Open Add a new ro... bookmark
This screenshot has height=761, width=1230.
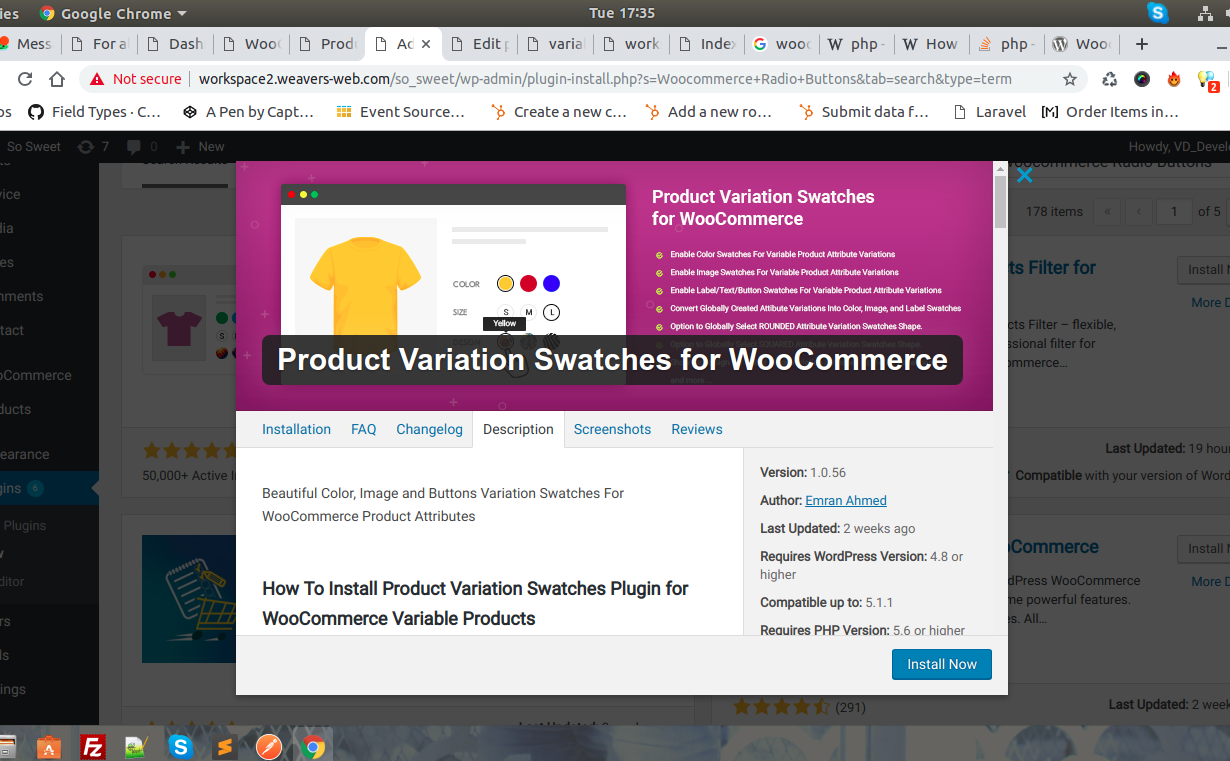point(709,112)
